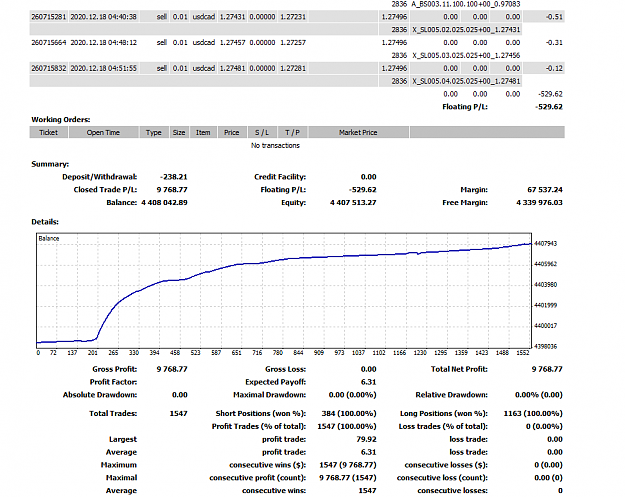Screen dimensions: 625x497
Task: Click the Absolute Drawdown label
Action: point(100,395)
